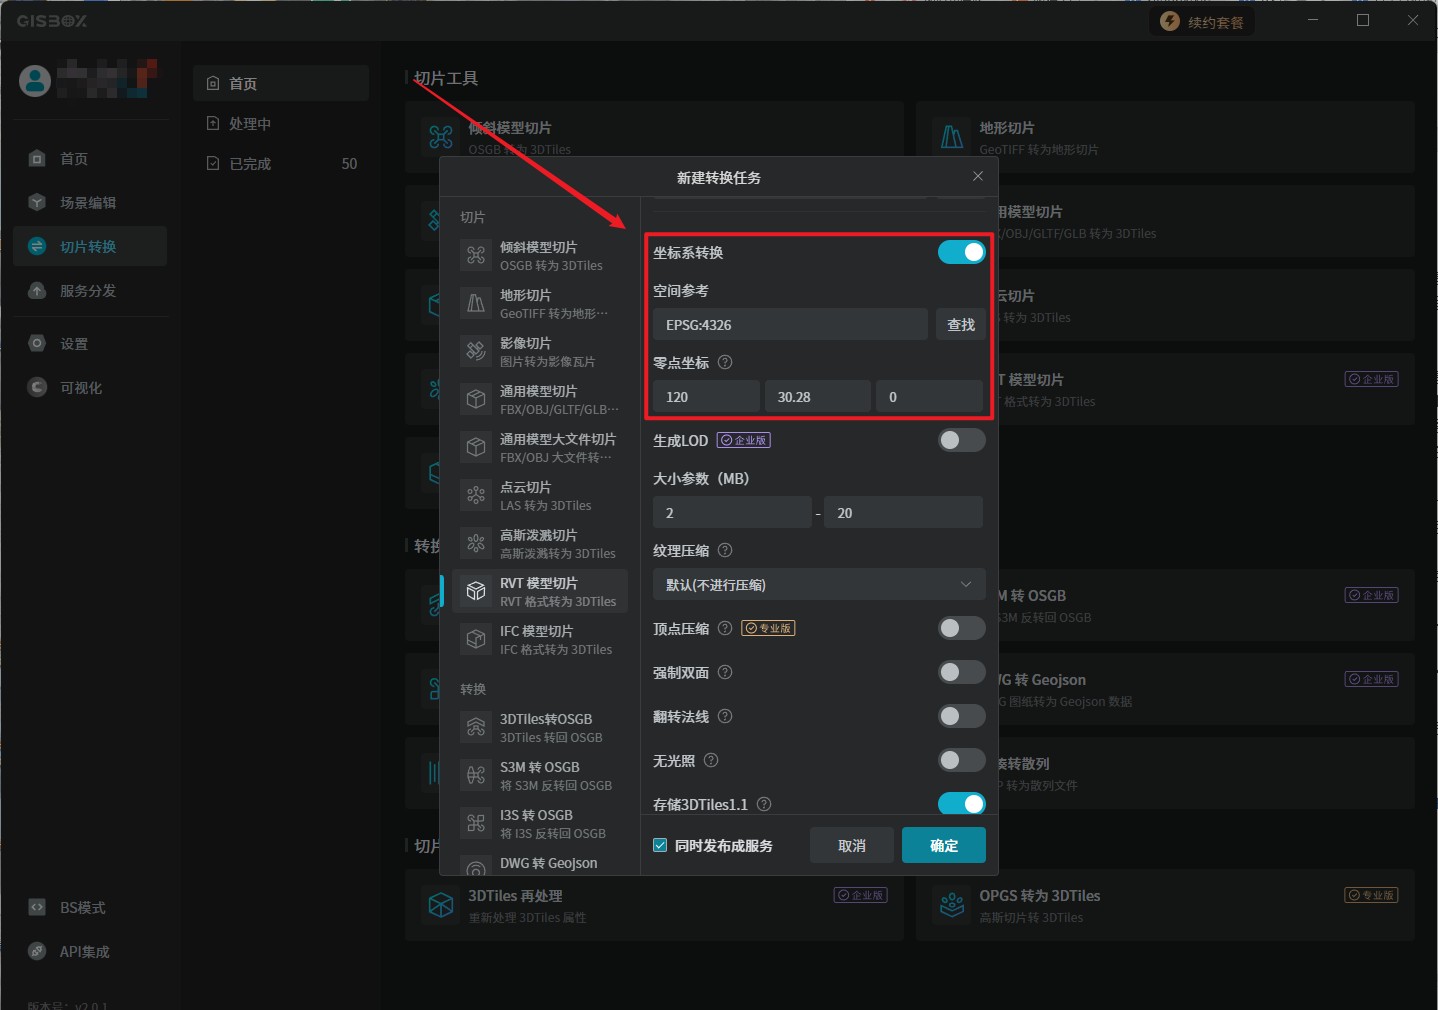Image resolution: width=1438 pixels, height=1010 pixels.
Task: Select the IFC model slicing icon
Action: tap(476, 639)
